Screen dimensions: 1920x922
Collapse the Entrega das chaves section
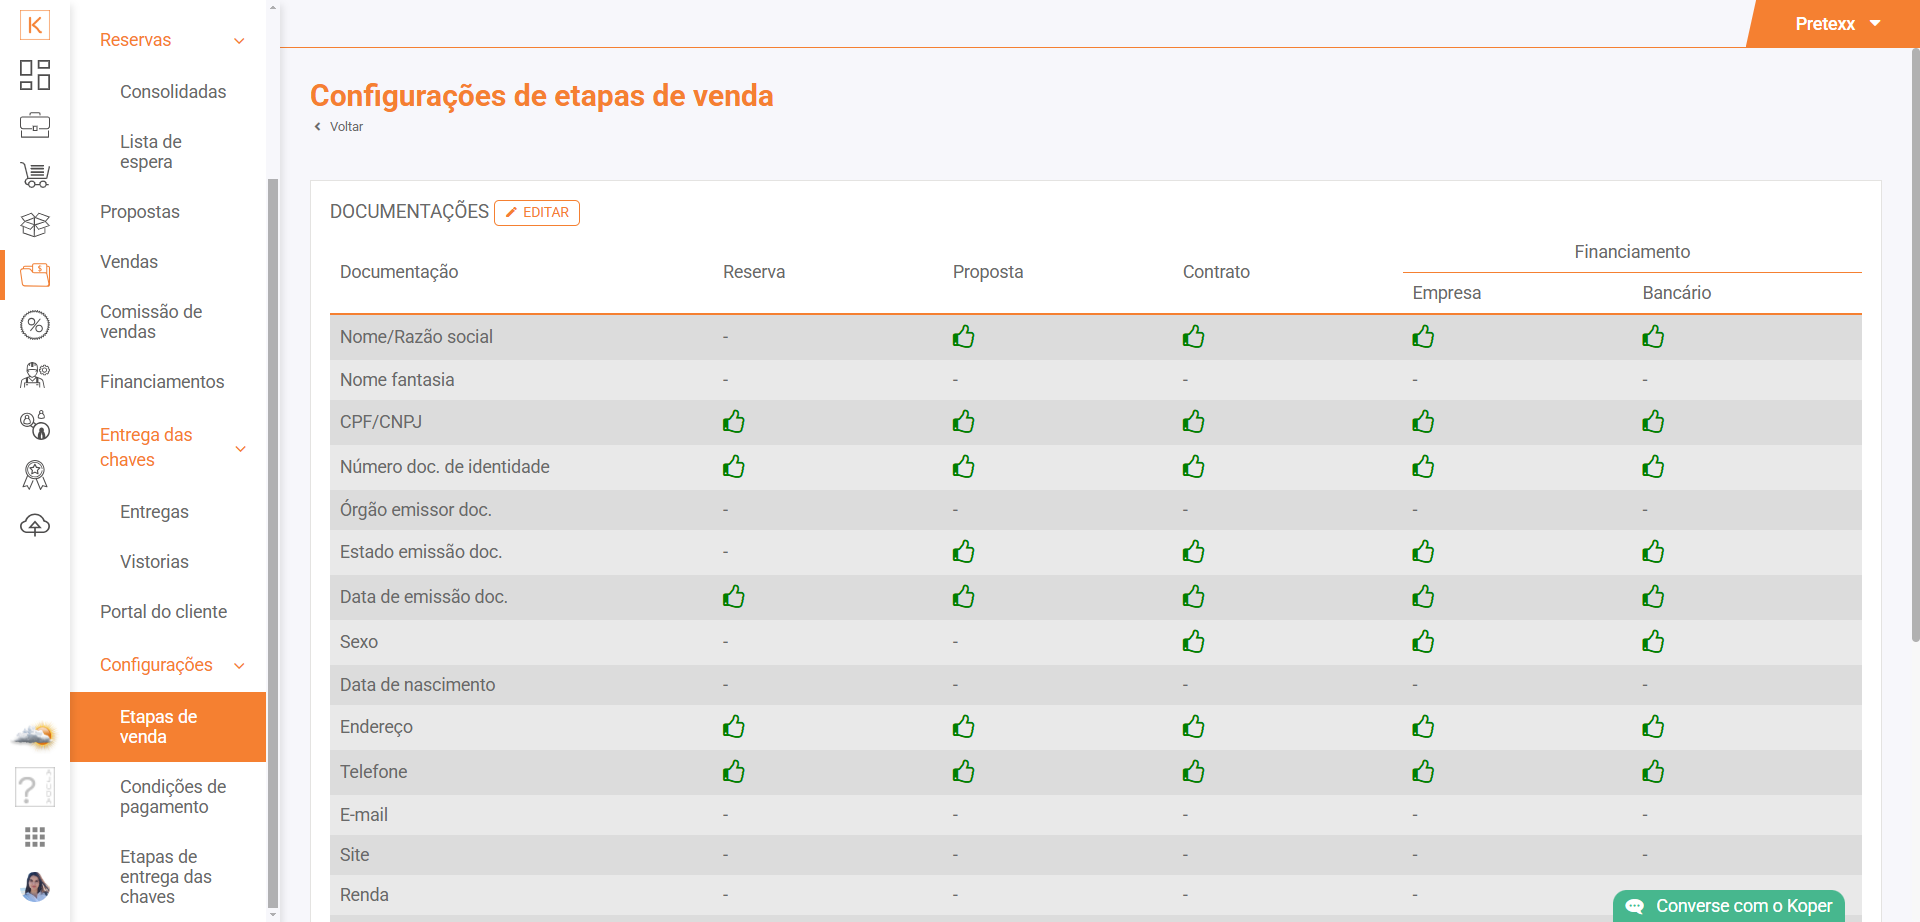[x=240, y=449]
